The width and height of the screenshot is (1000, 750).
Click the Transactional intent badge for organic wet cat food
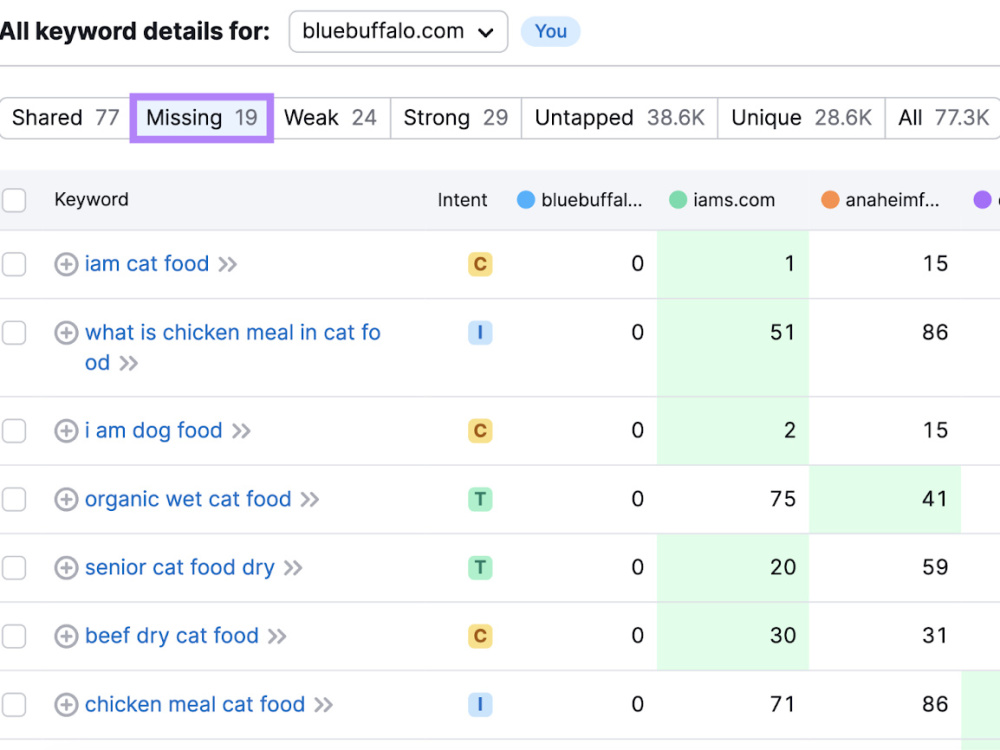480,499
